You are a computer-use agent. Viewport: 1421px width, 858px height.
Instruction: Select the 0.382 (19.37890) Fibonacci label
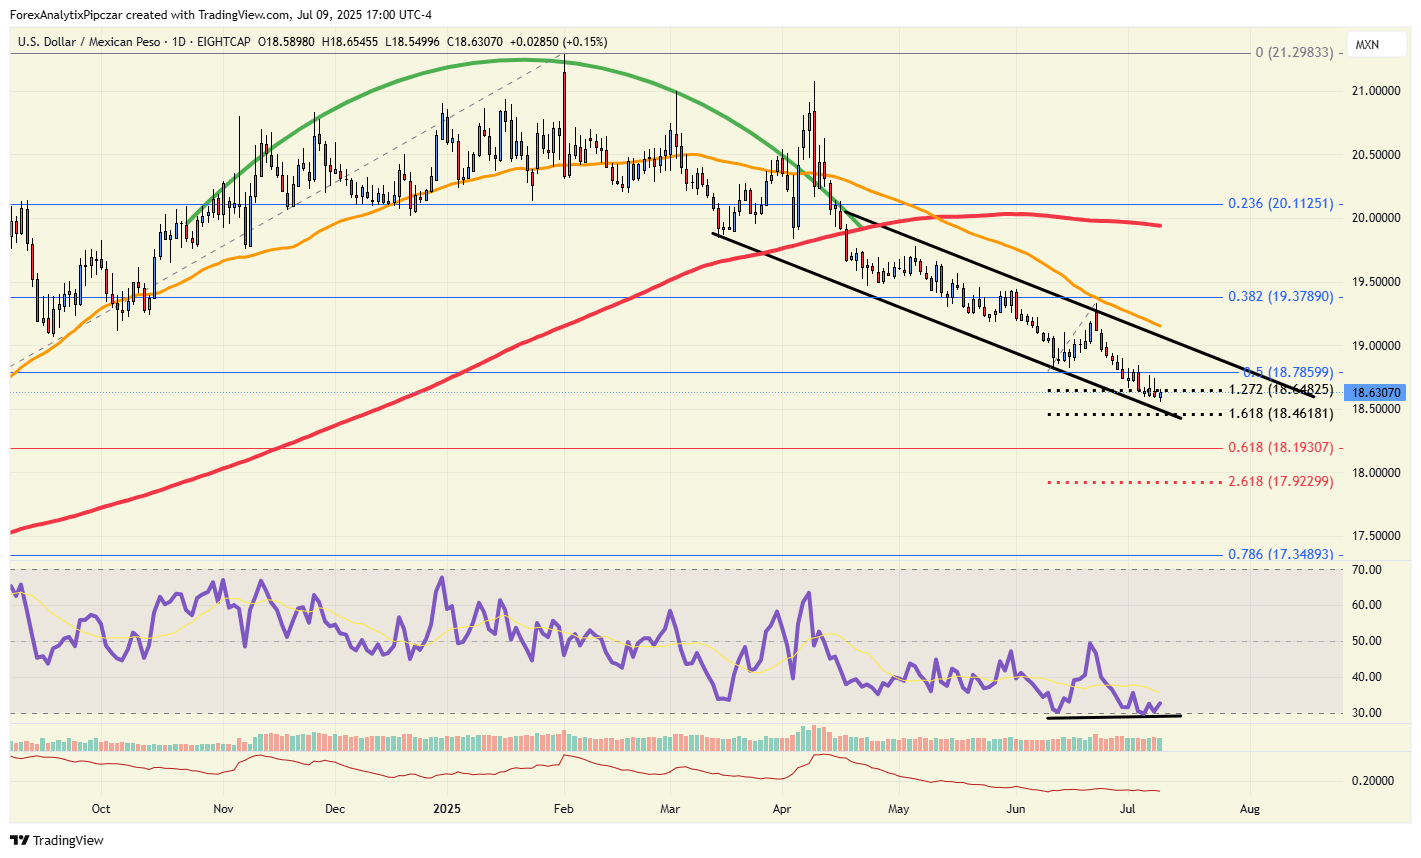point(1280,297)
